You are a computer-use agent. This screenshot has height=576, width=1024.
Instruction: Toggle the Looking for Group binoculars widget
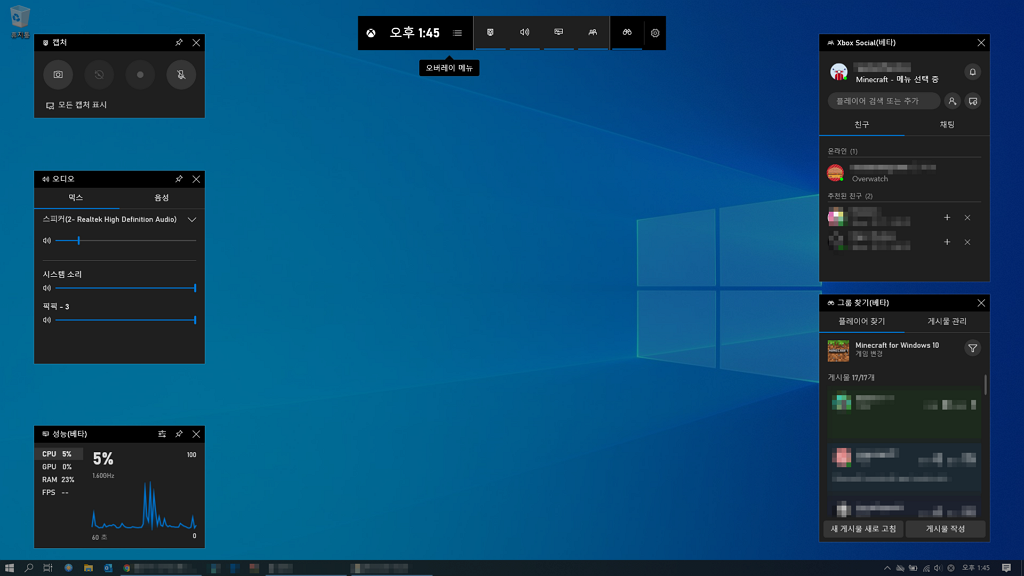627,33
